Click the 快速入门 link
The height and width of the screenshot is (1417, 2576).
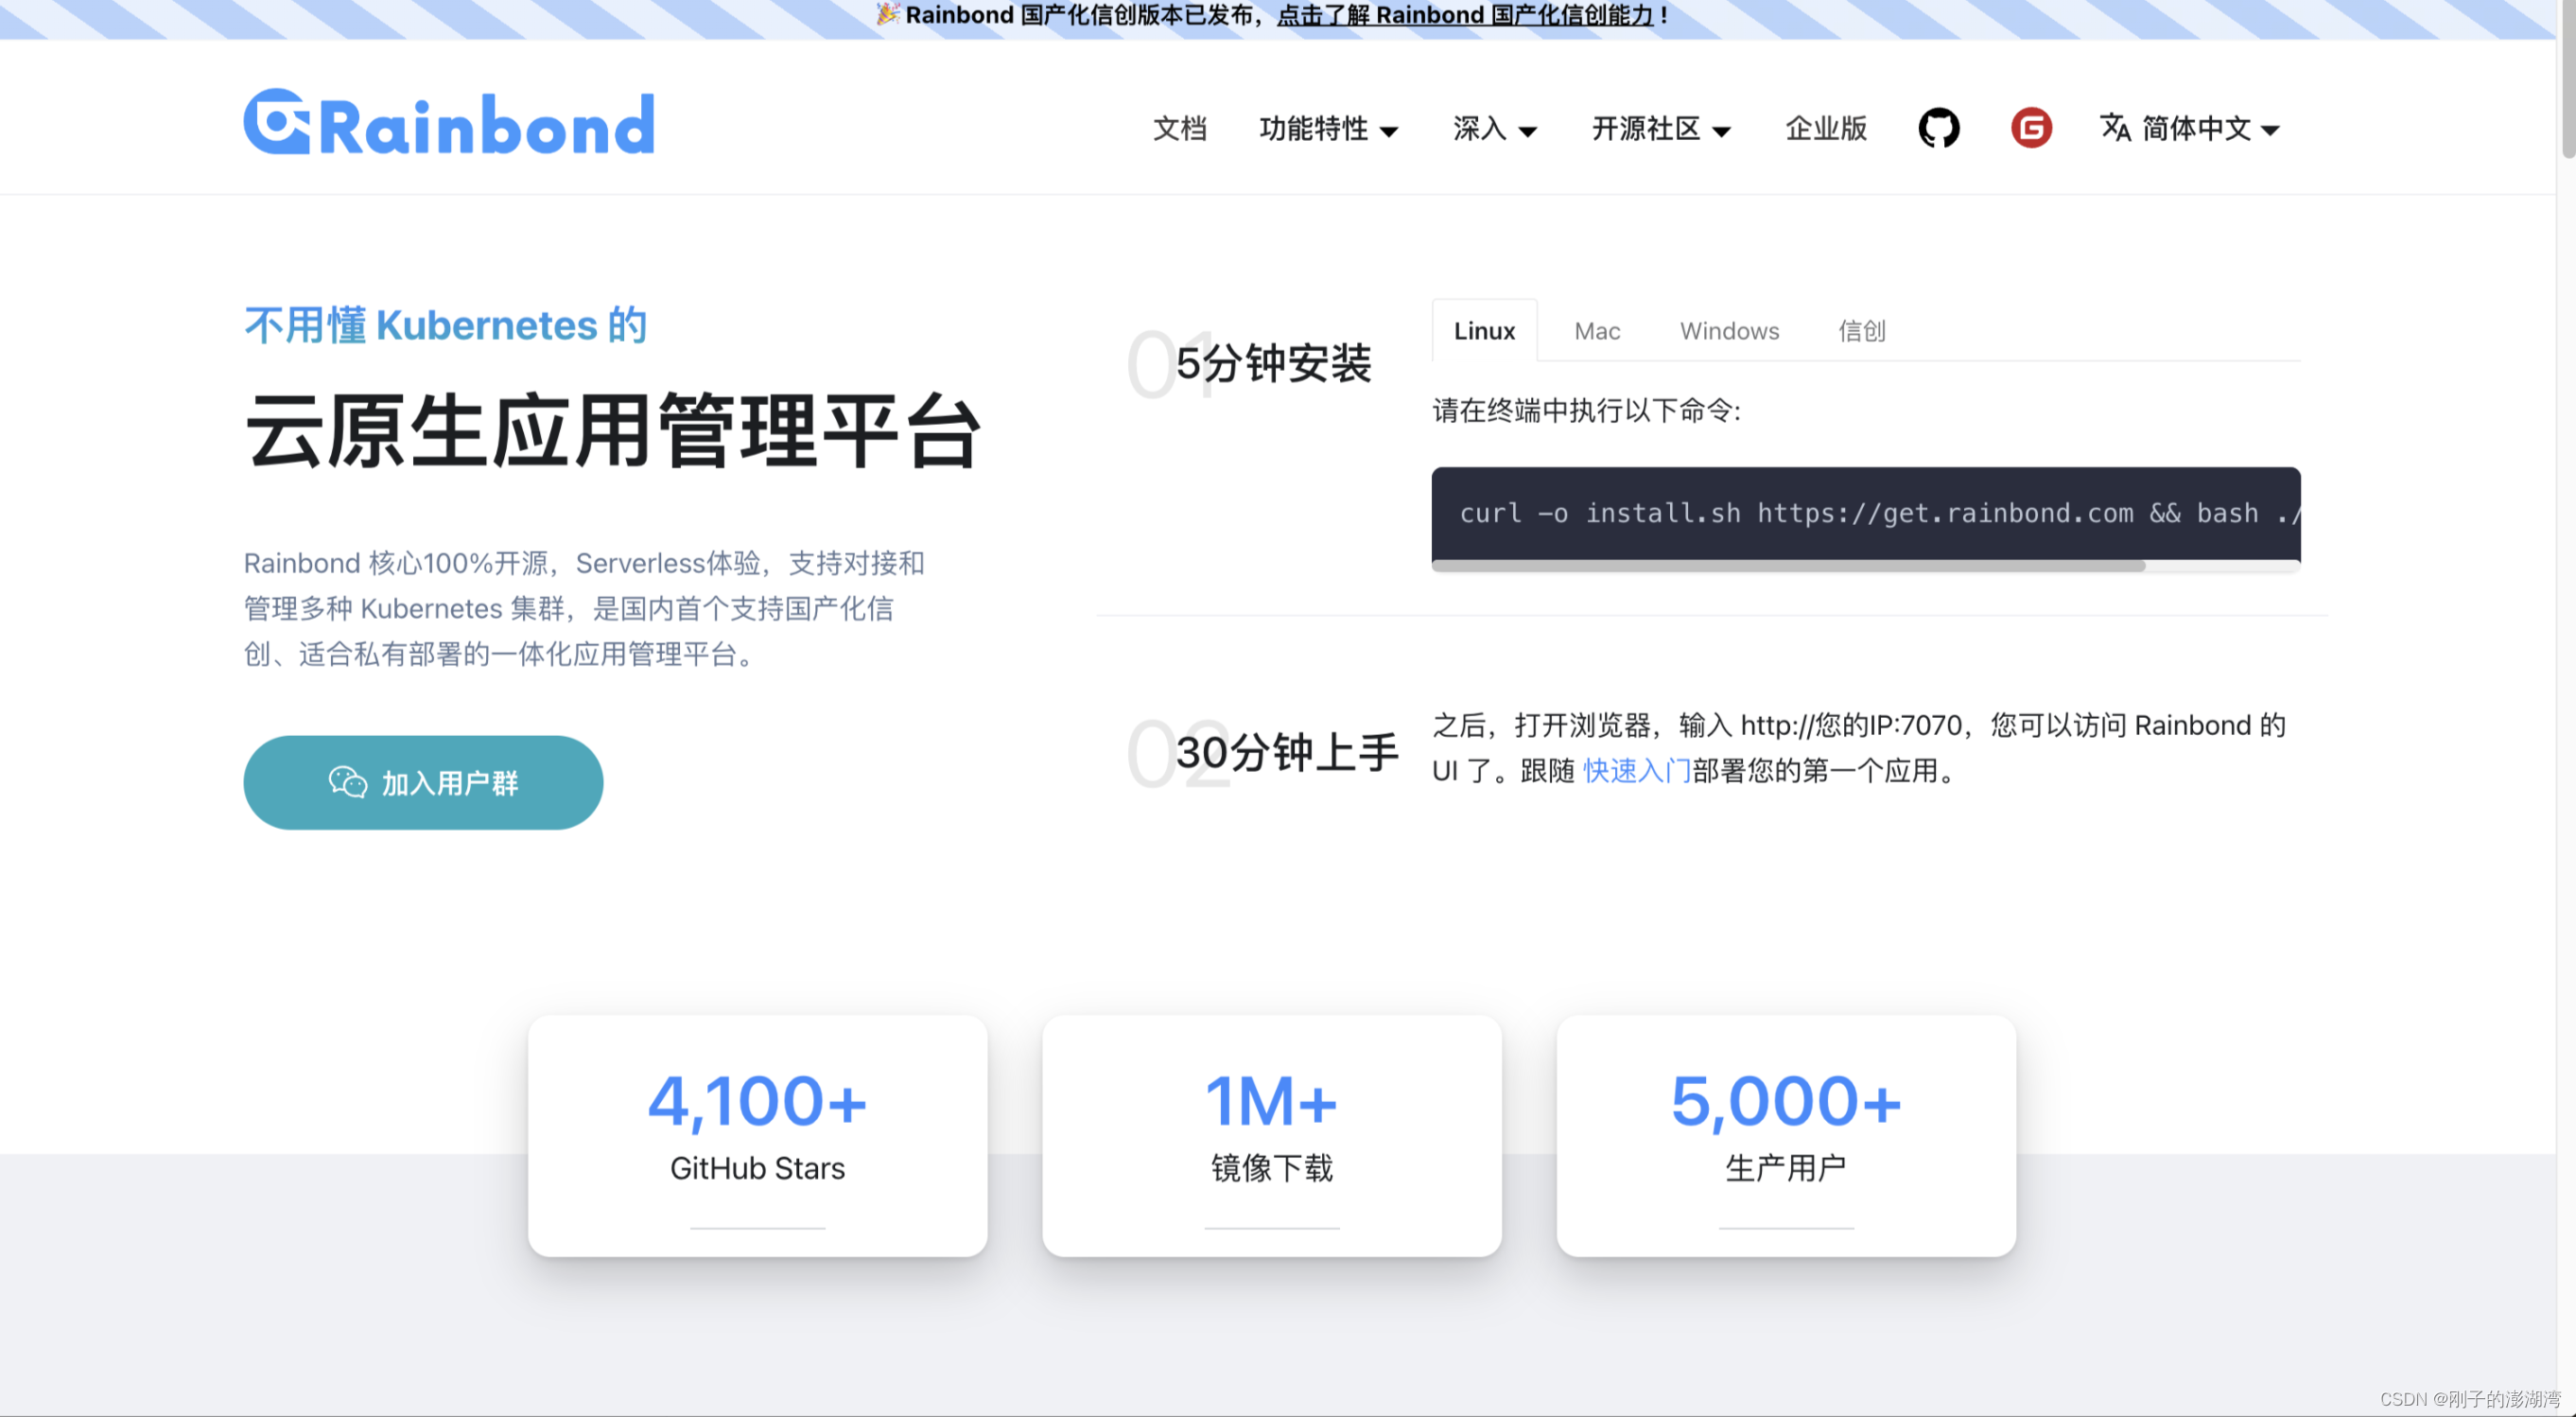pyautogui.click(x=1635, y=772)
